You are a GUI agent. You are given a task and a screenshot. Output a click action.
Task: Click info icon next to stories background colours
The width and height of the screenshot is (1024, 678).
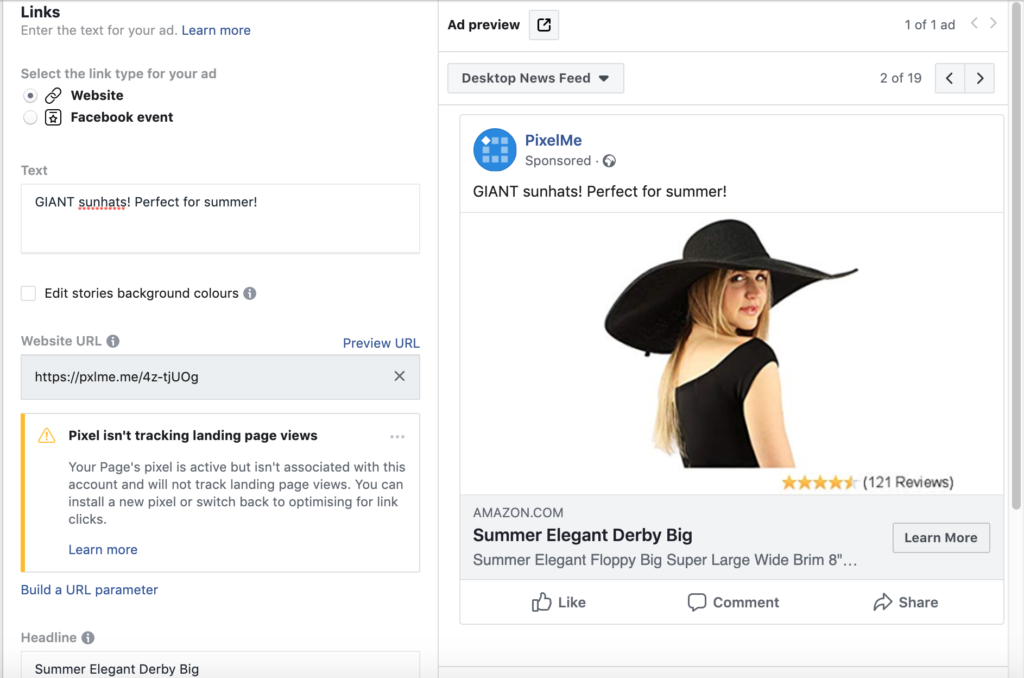250,294
